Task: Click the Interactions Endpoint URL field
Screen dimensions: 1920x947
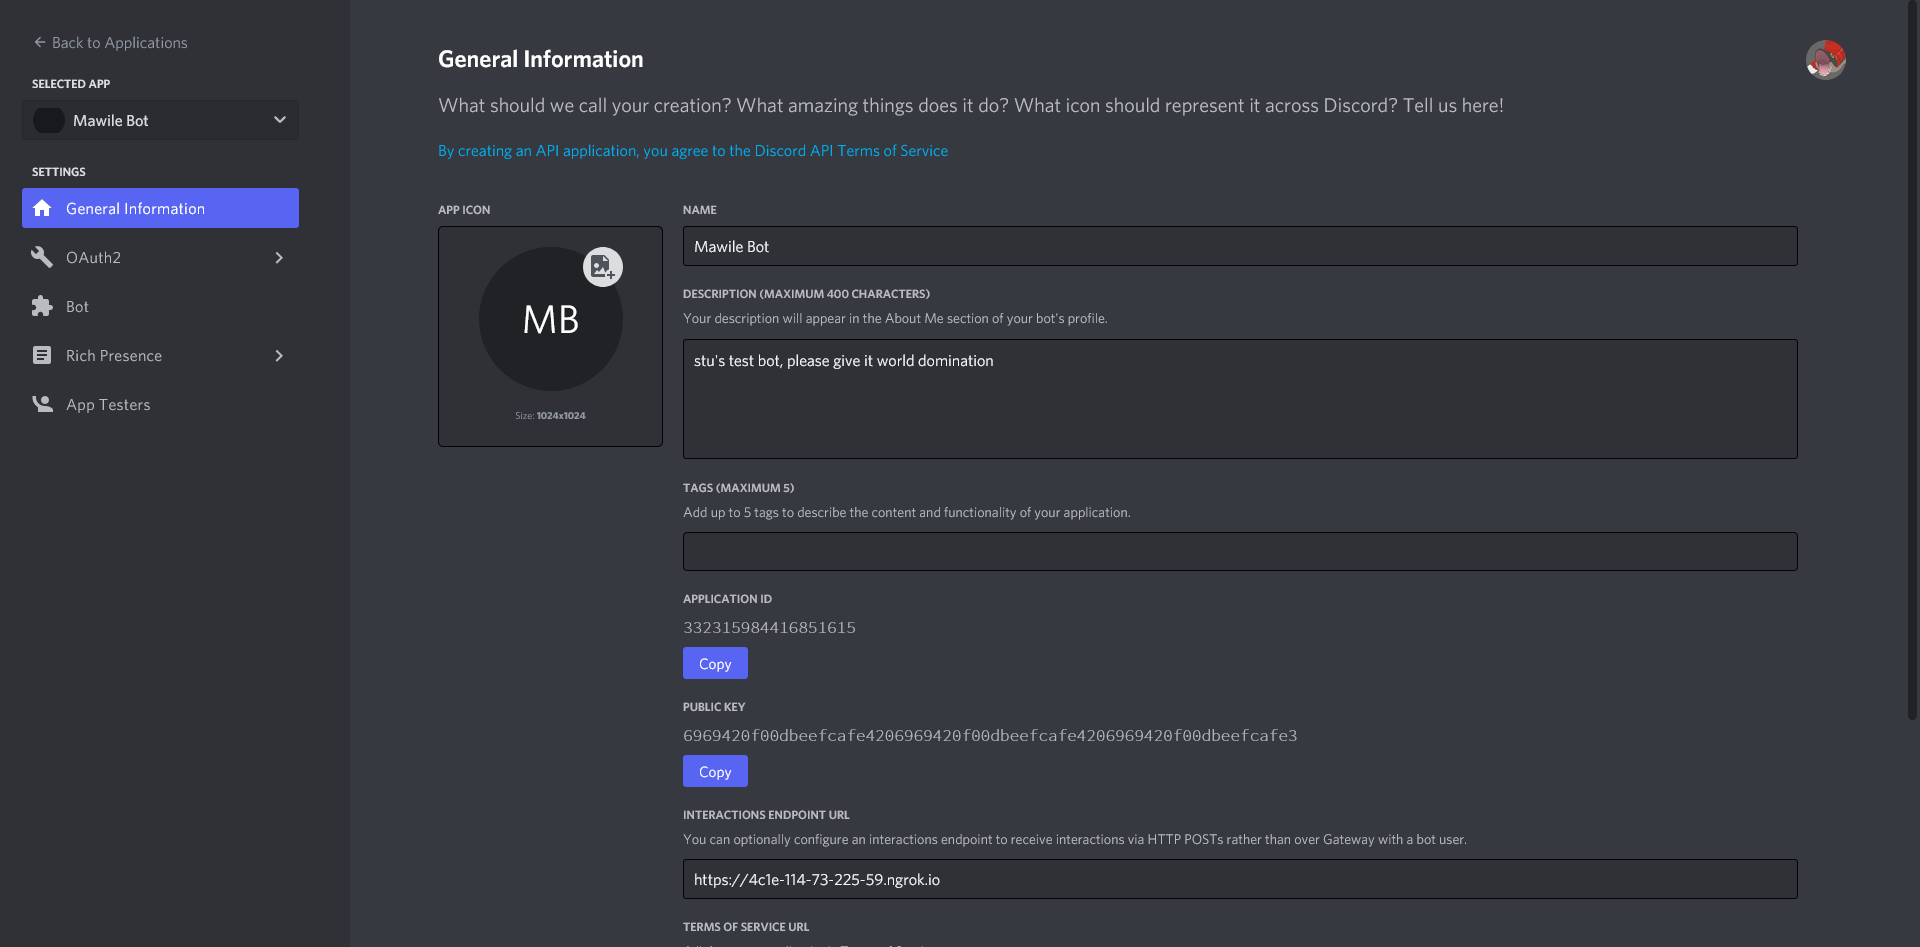Action: 1240,879
